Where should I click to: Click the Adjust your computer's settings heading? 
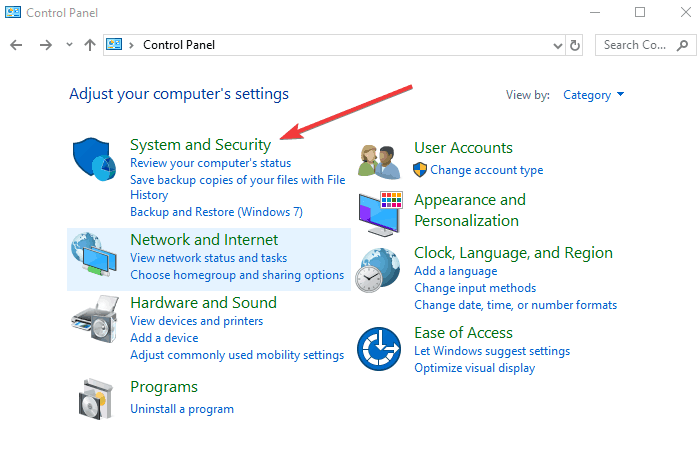coord(179,94)
